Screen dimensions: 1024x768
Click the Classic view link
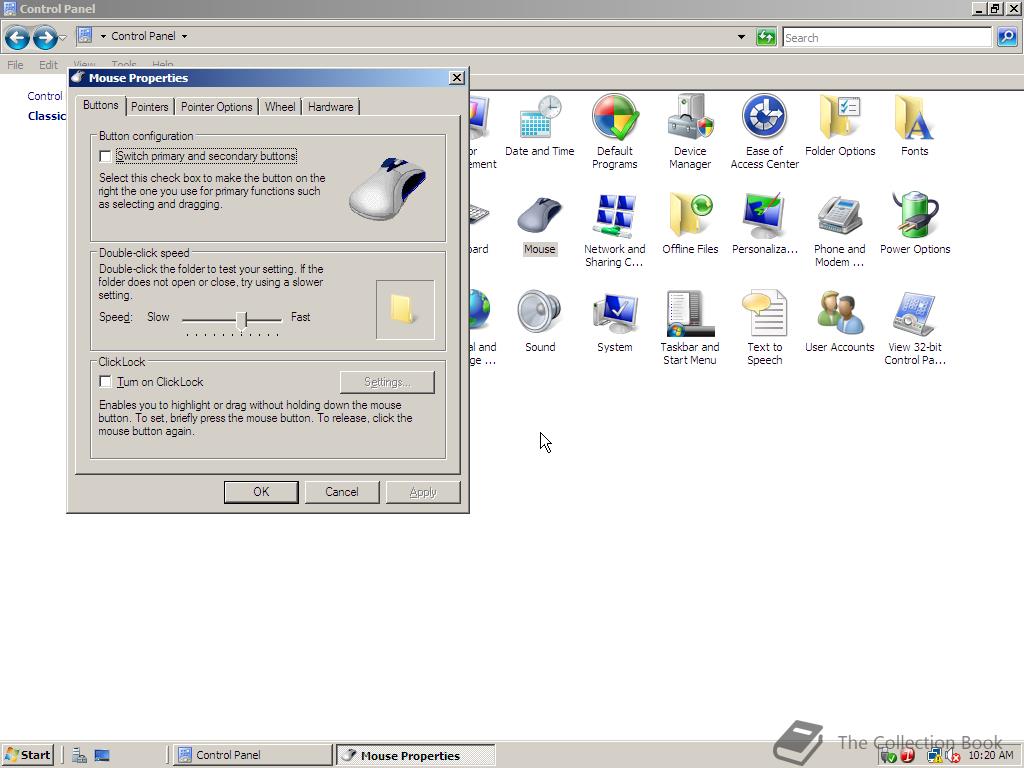47,116
